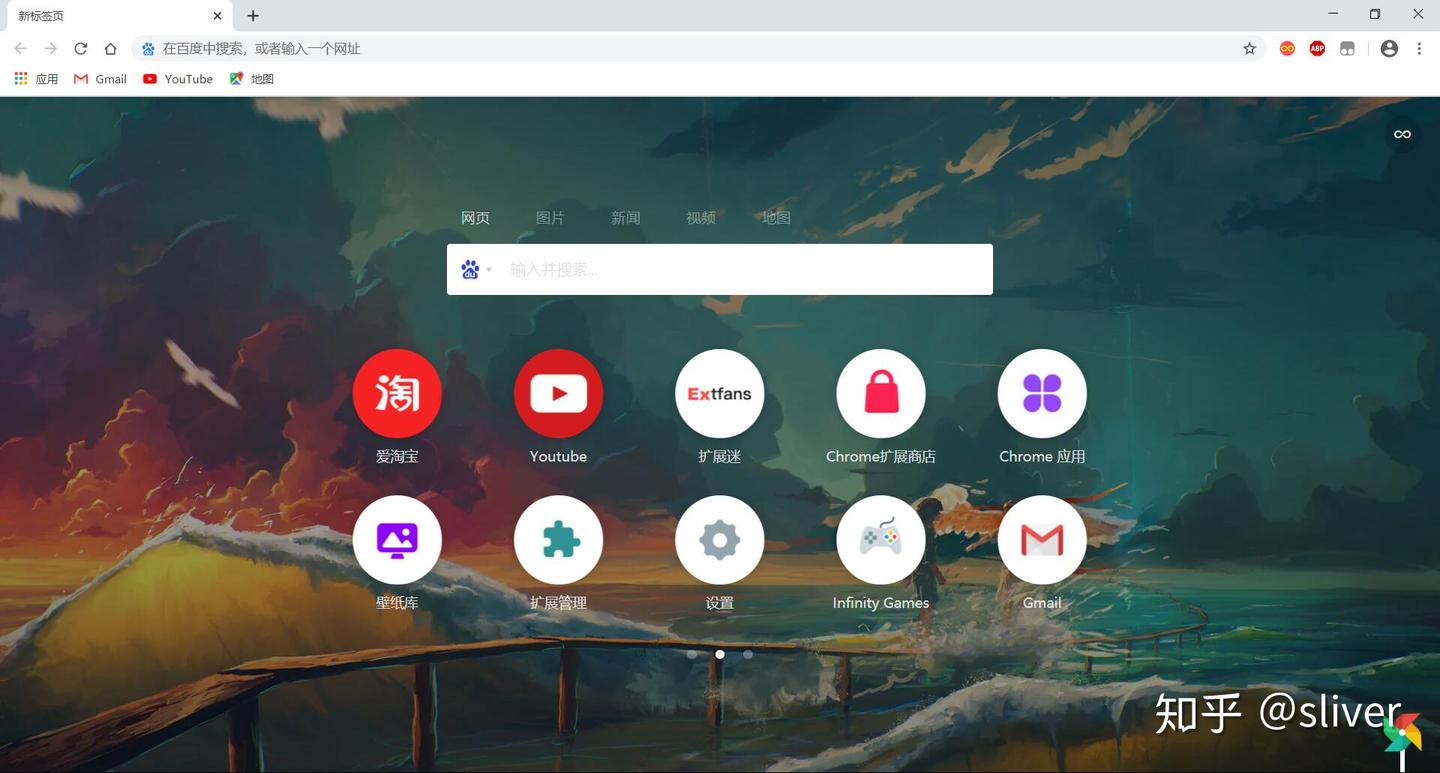Open the Chrome profile account icon
Screen dimensions: 1440x773
click(1389, 48)
